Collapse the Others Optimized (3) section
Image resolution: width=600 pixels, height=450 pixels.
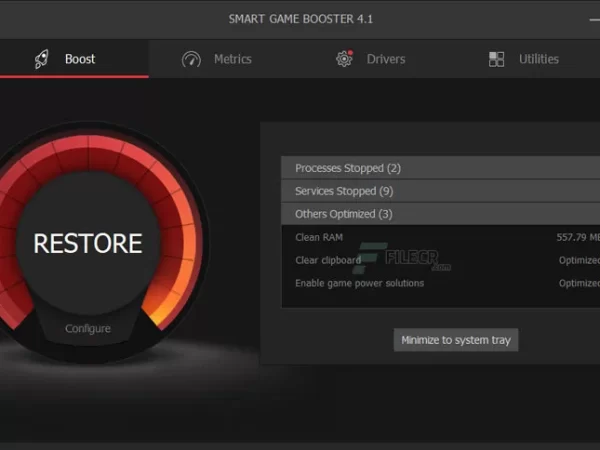(x=440, y=214)
